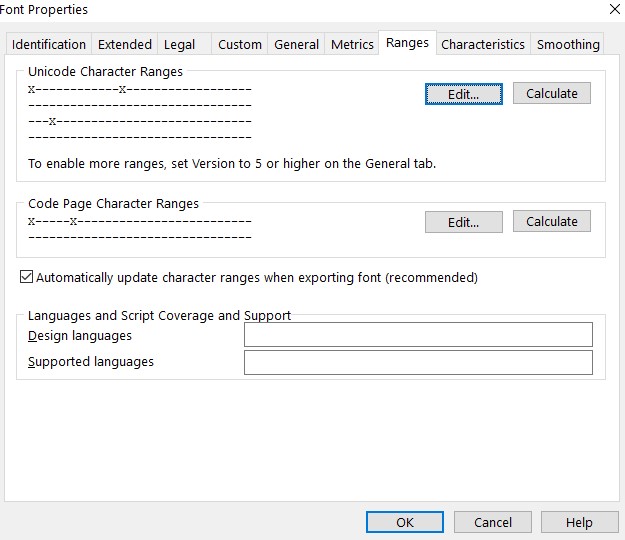Close the Font Properties dialog
The image size is (625, 540).
pyautogui.click(x=611, y=9)
